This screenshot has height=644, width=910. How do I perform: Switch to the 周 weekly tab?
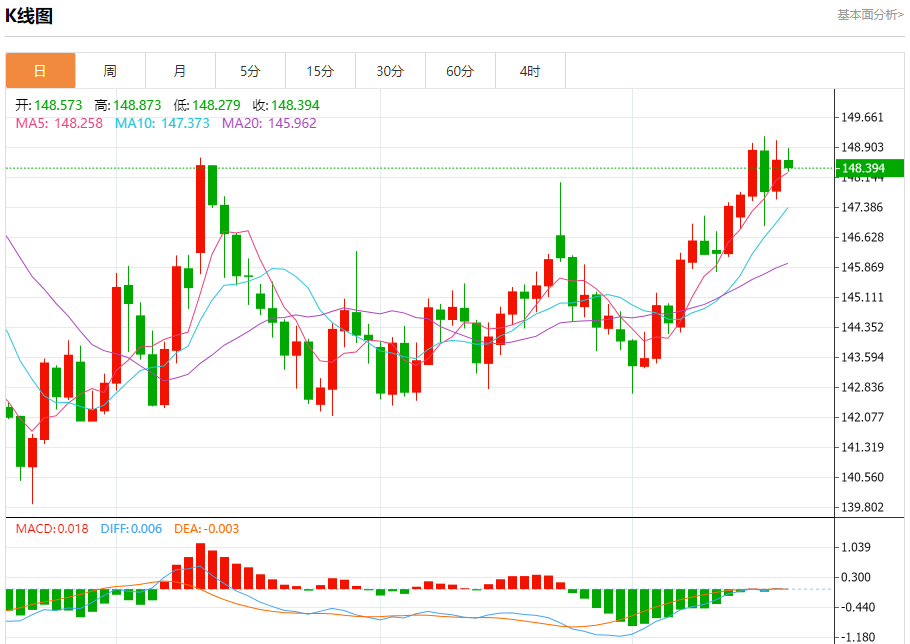coord(110,71)
